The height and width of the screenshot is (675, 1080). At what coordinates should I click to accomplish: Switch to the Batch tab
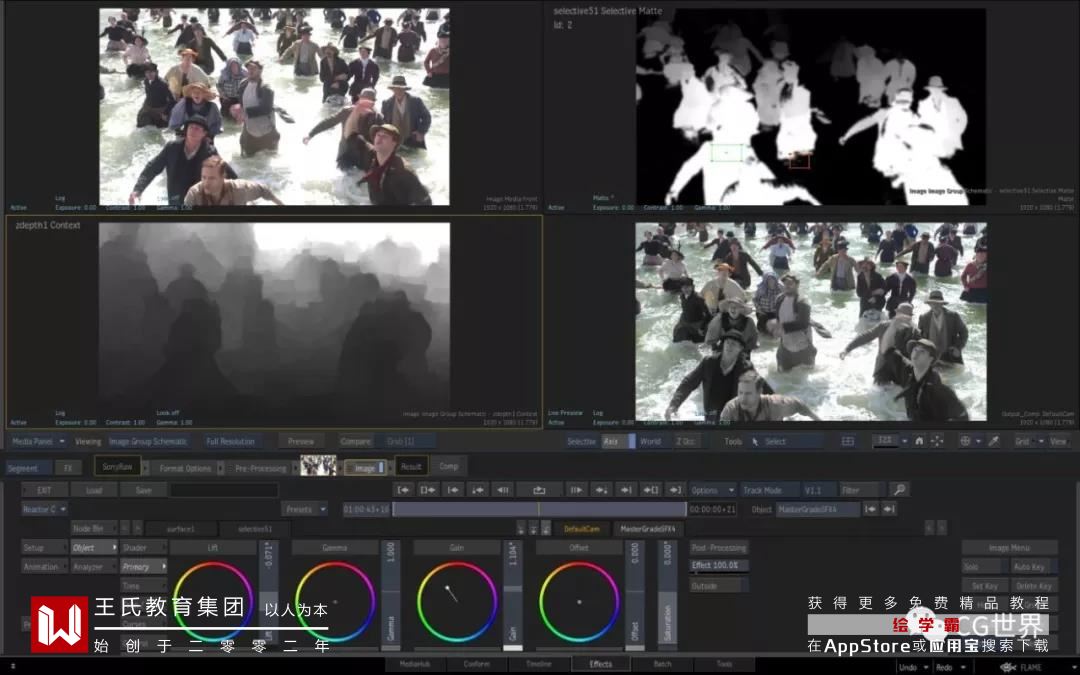[x=663, y=664]
